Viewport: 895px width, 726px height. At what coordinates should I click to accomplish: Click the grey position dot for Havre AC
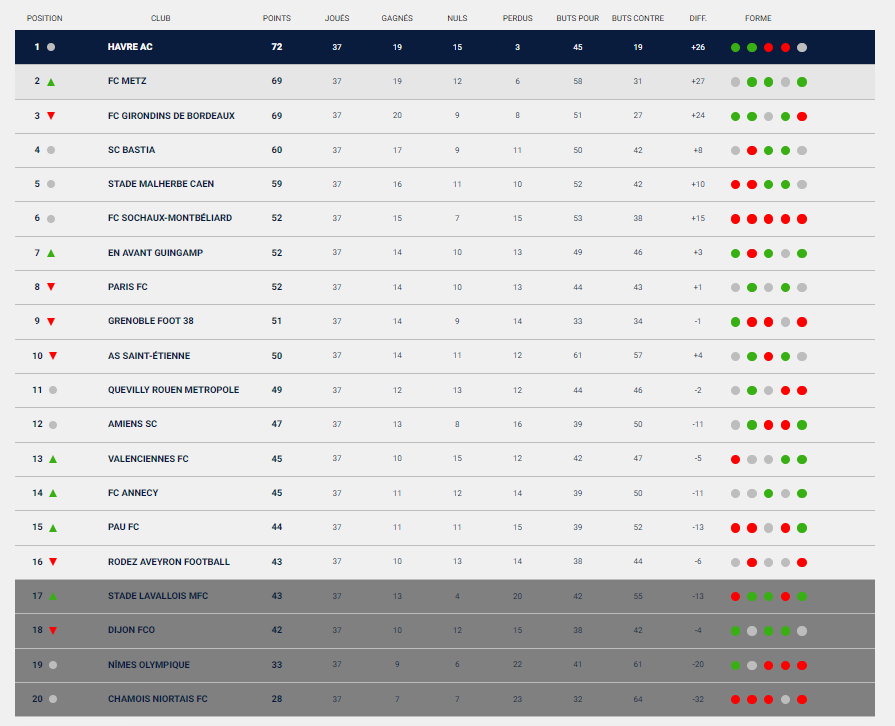point(51,47)
